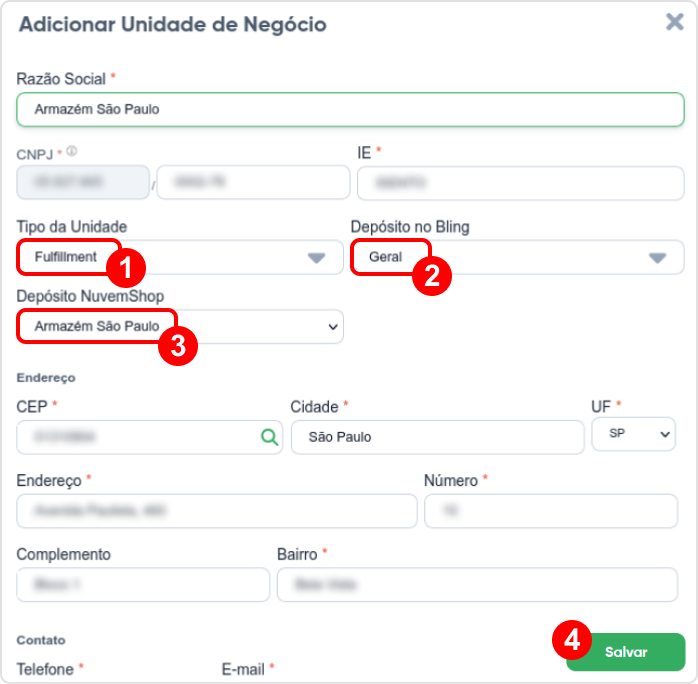The image size is (698, 684).
Task: Click the Número input field
Action: [551, 511]
